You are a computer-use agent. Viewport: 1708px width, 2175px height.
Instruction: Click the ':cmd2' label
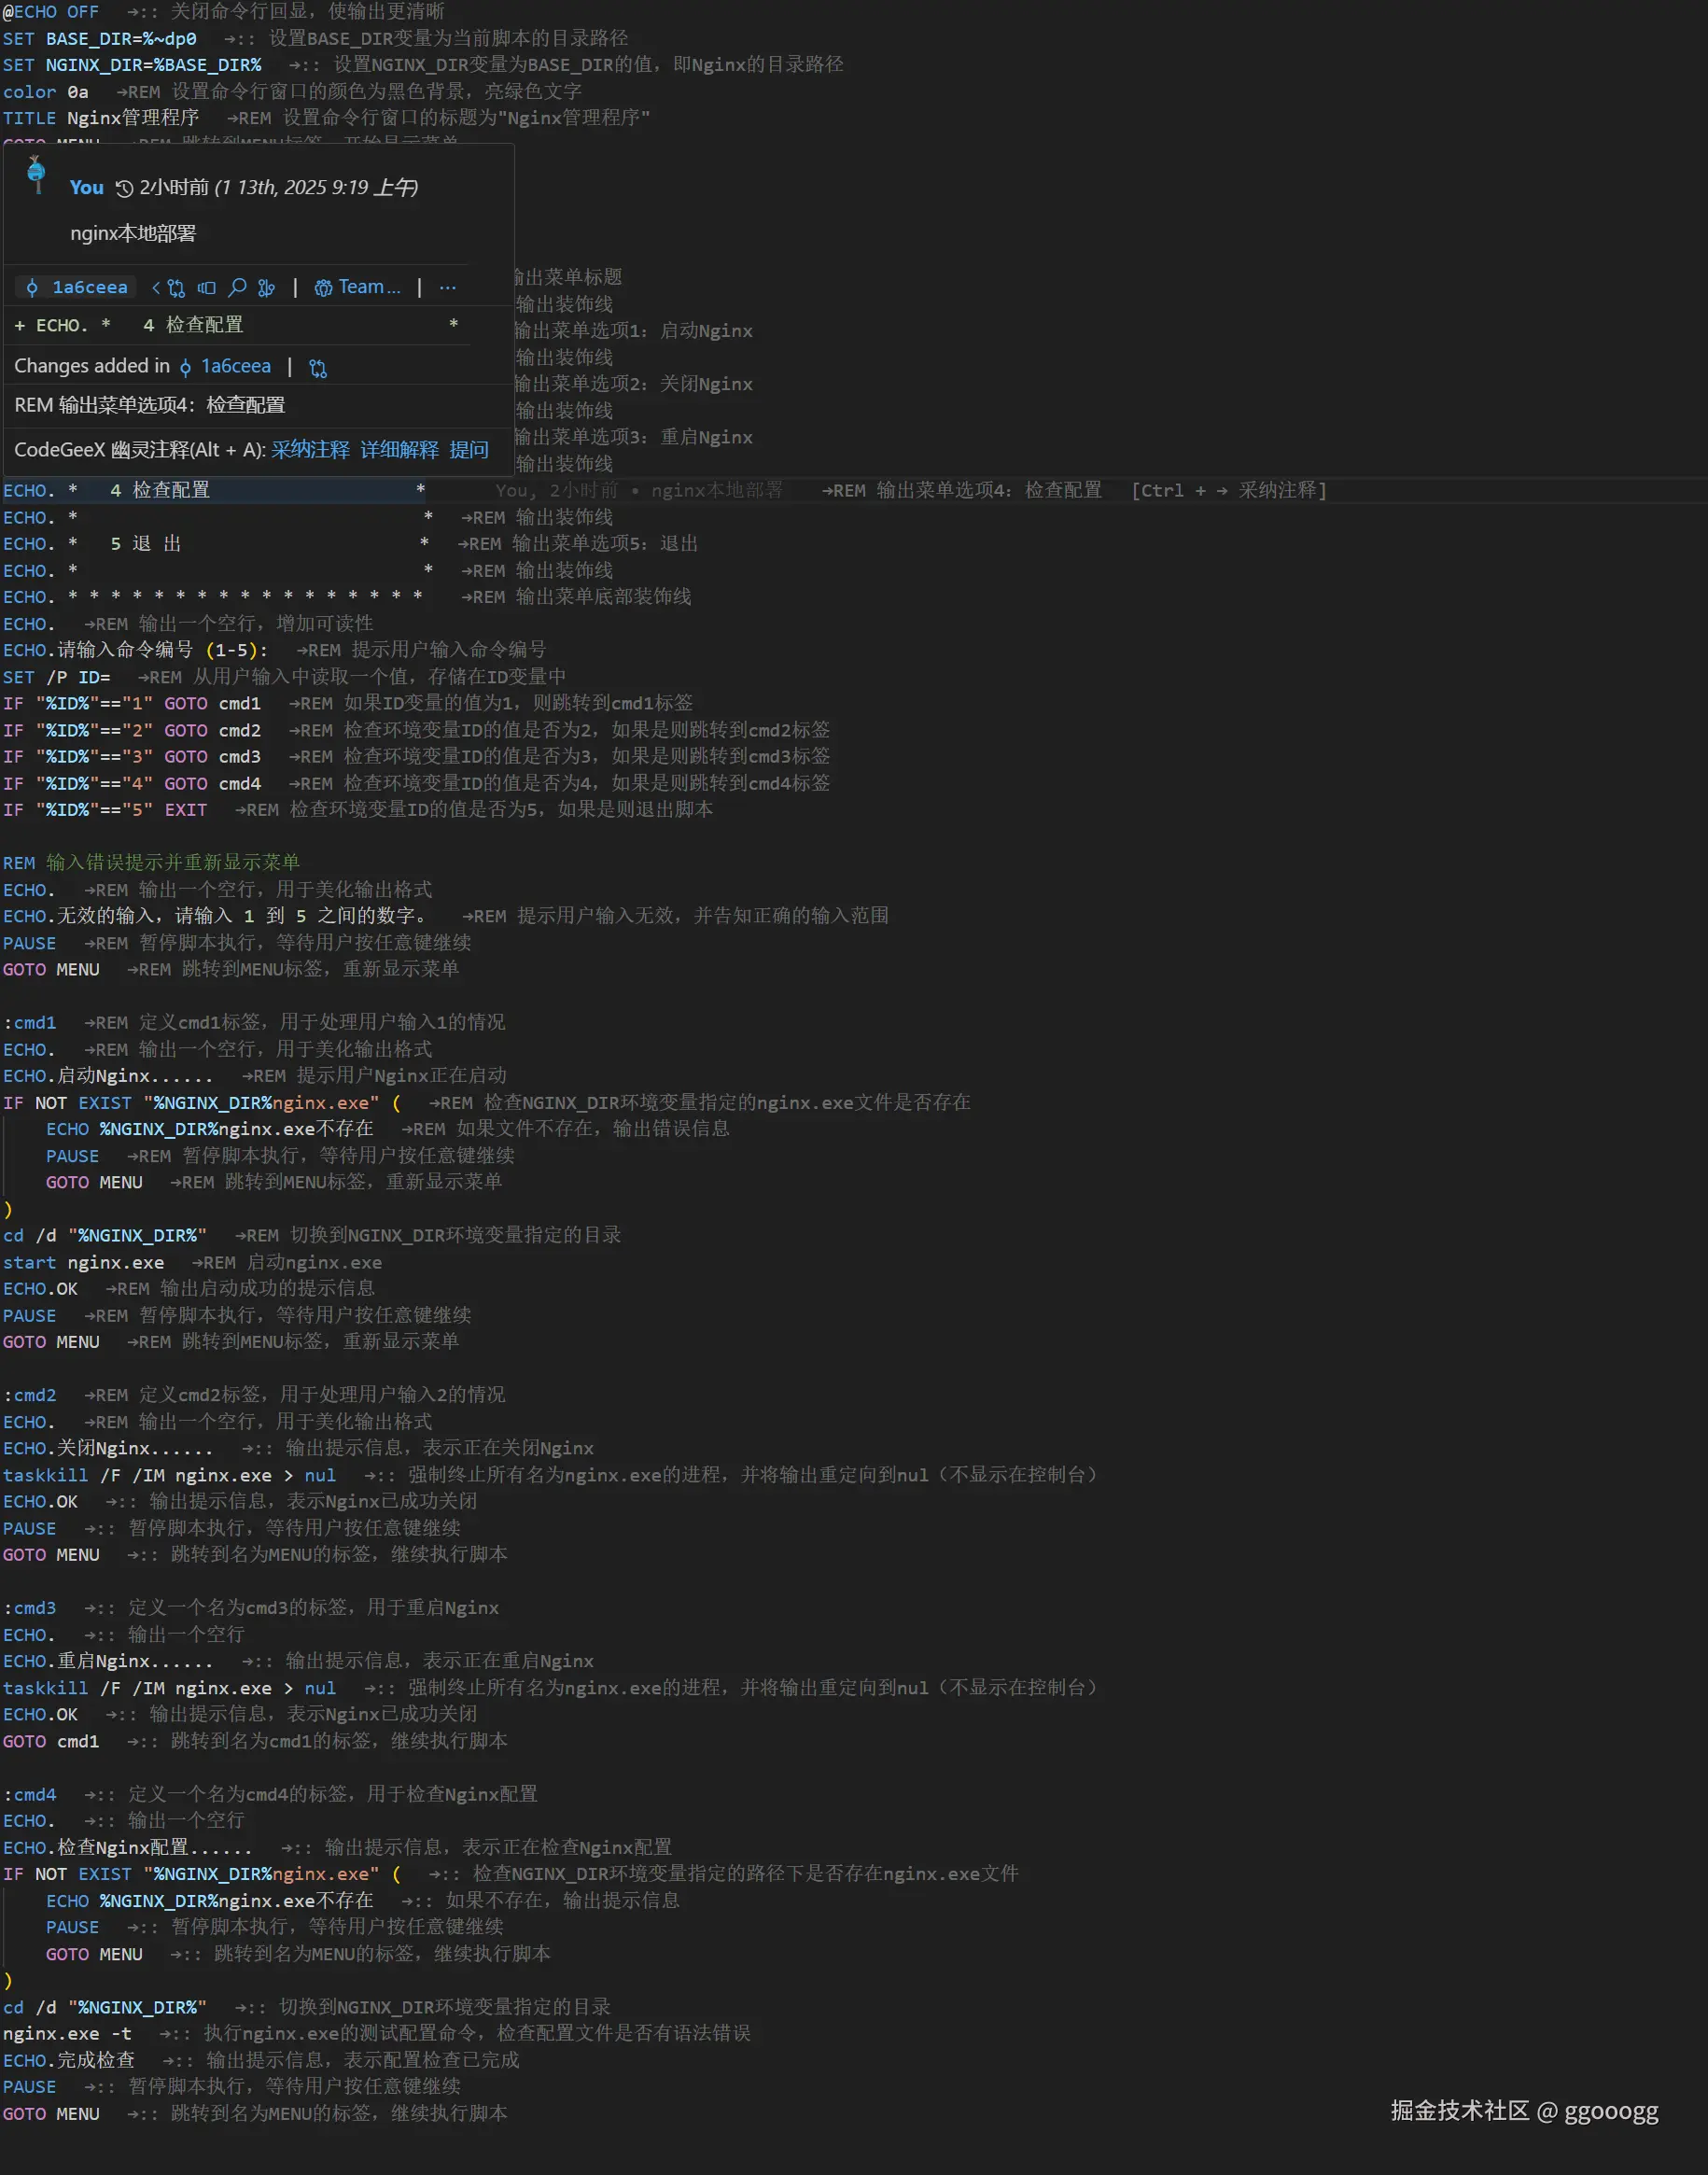29,1395
